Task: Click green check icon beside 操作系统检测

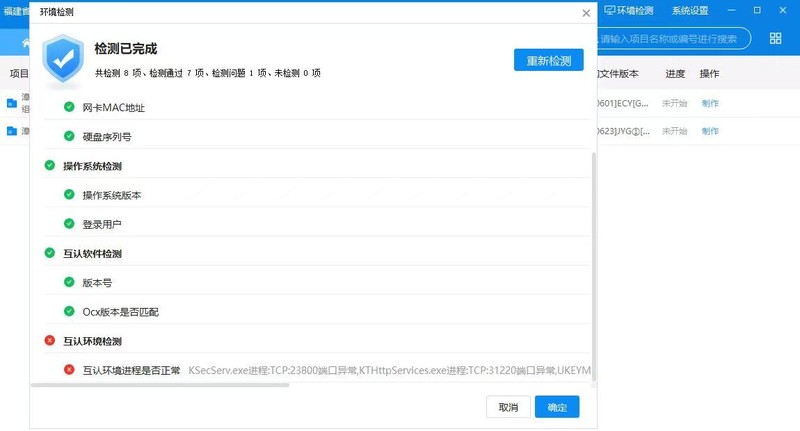Action: click(x=49, y=165)
